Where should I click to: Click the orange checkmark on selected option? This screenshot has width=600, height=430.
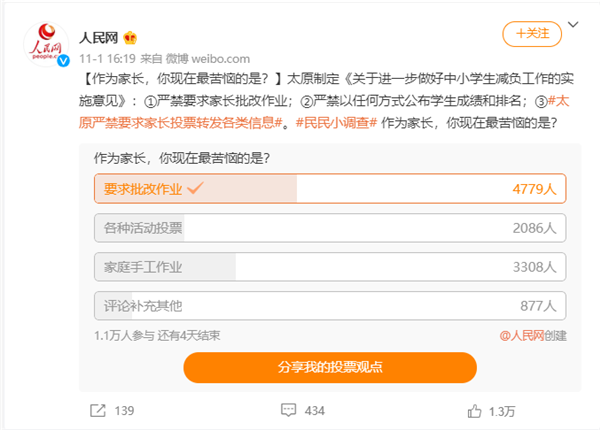(x=195, y=187)
